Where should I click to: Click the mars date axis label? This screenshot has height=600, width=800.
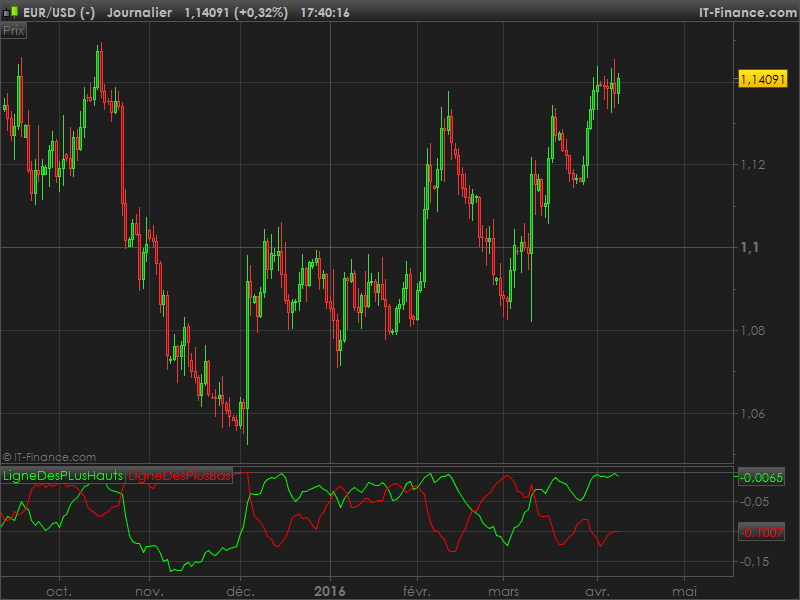[x=504, y=591]
